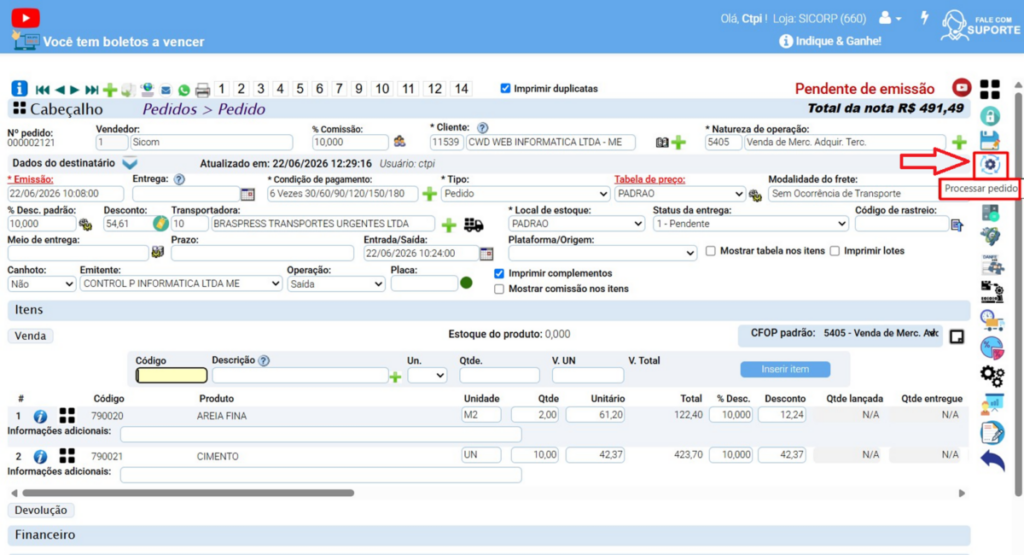Click the save floppy disk icon

[990, 140]
